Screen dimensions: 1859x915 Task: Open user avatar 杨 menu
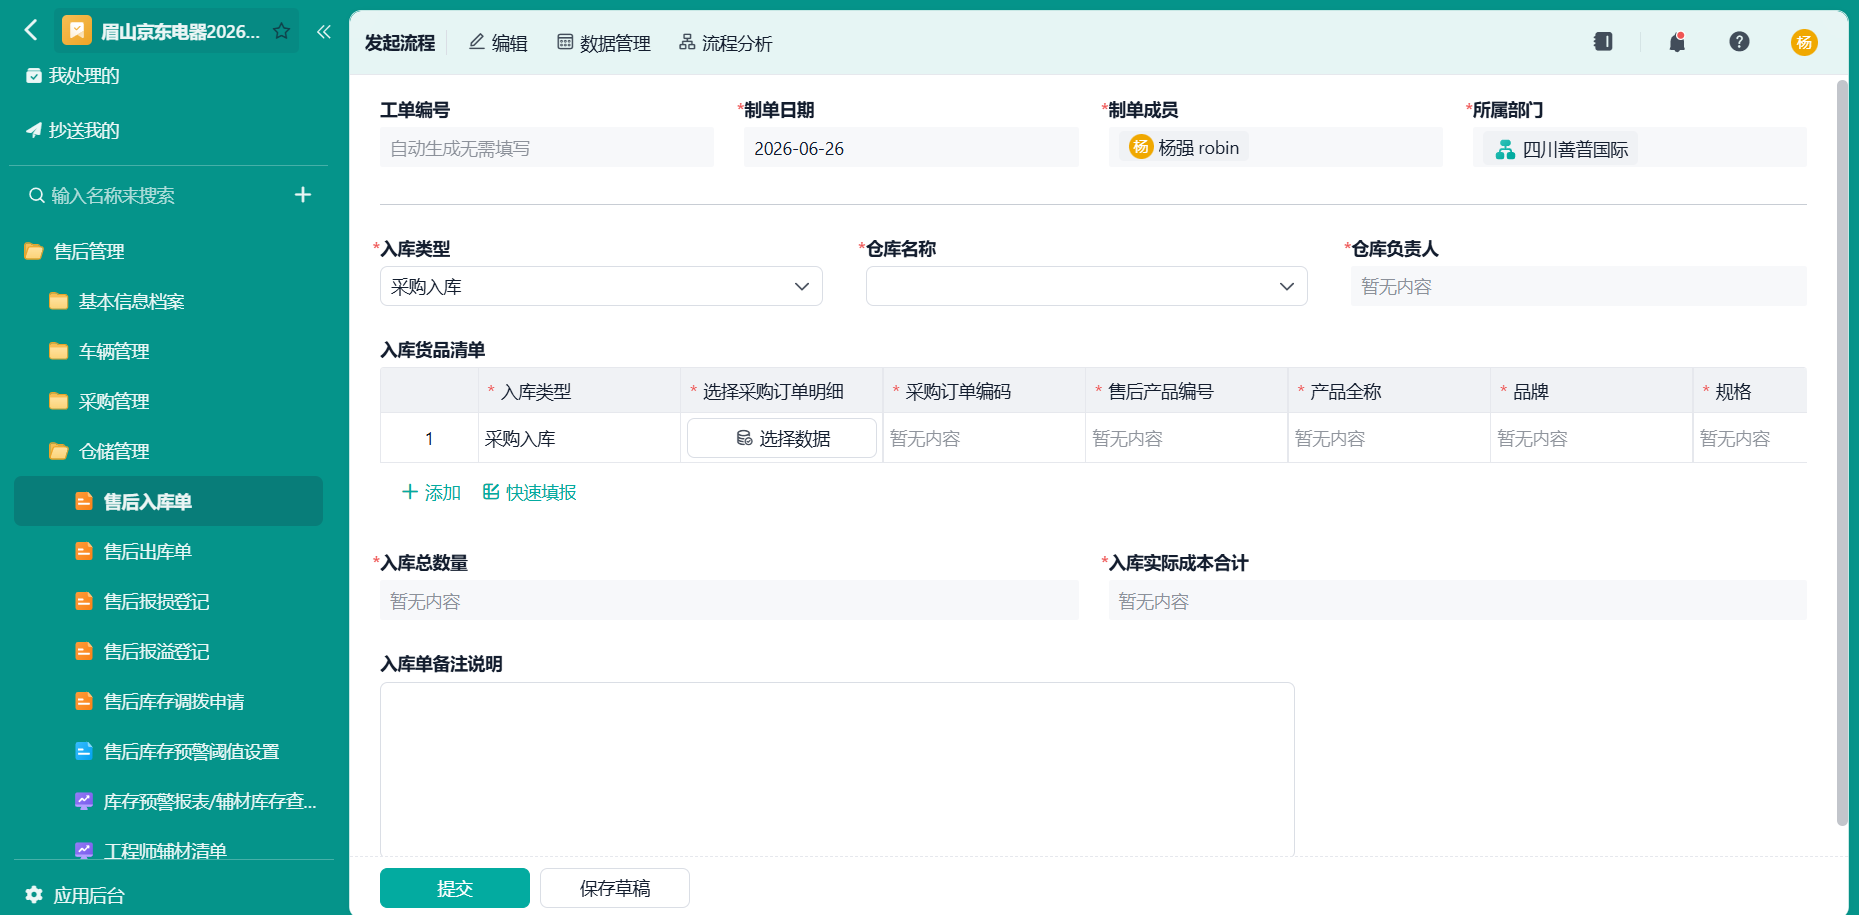click(1804, 42)
